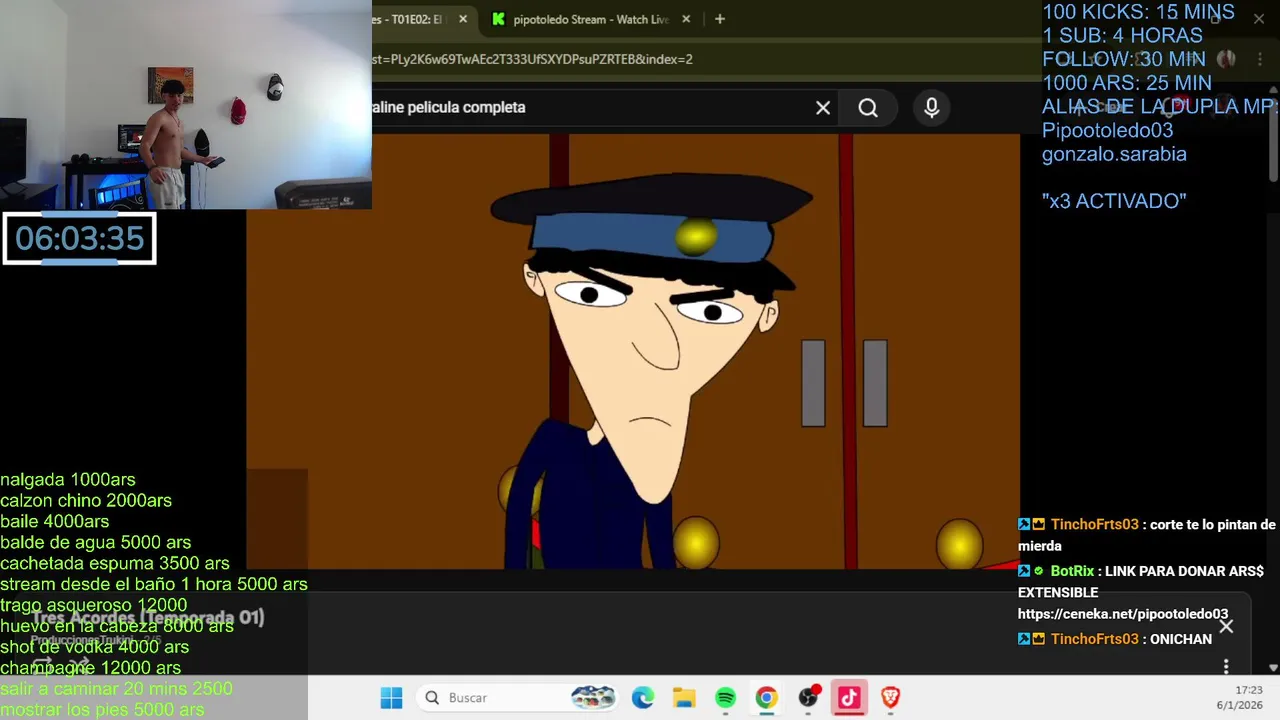Open the TikTok app in the taskbar
This screenshot has height=720, width=1280.
pos(849,698)
